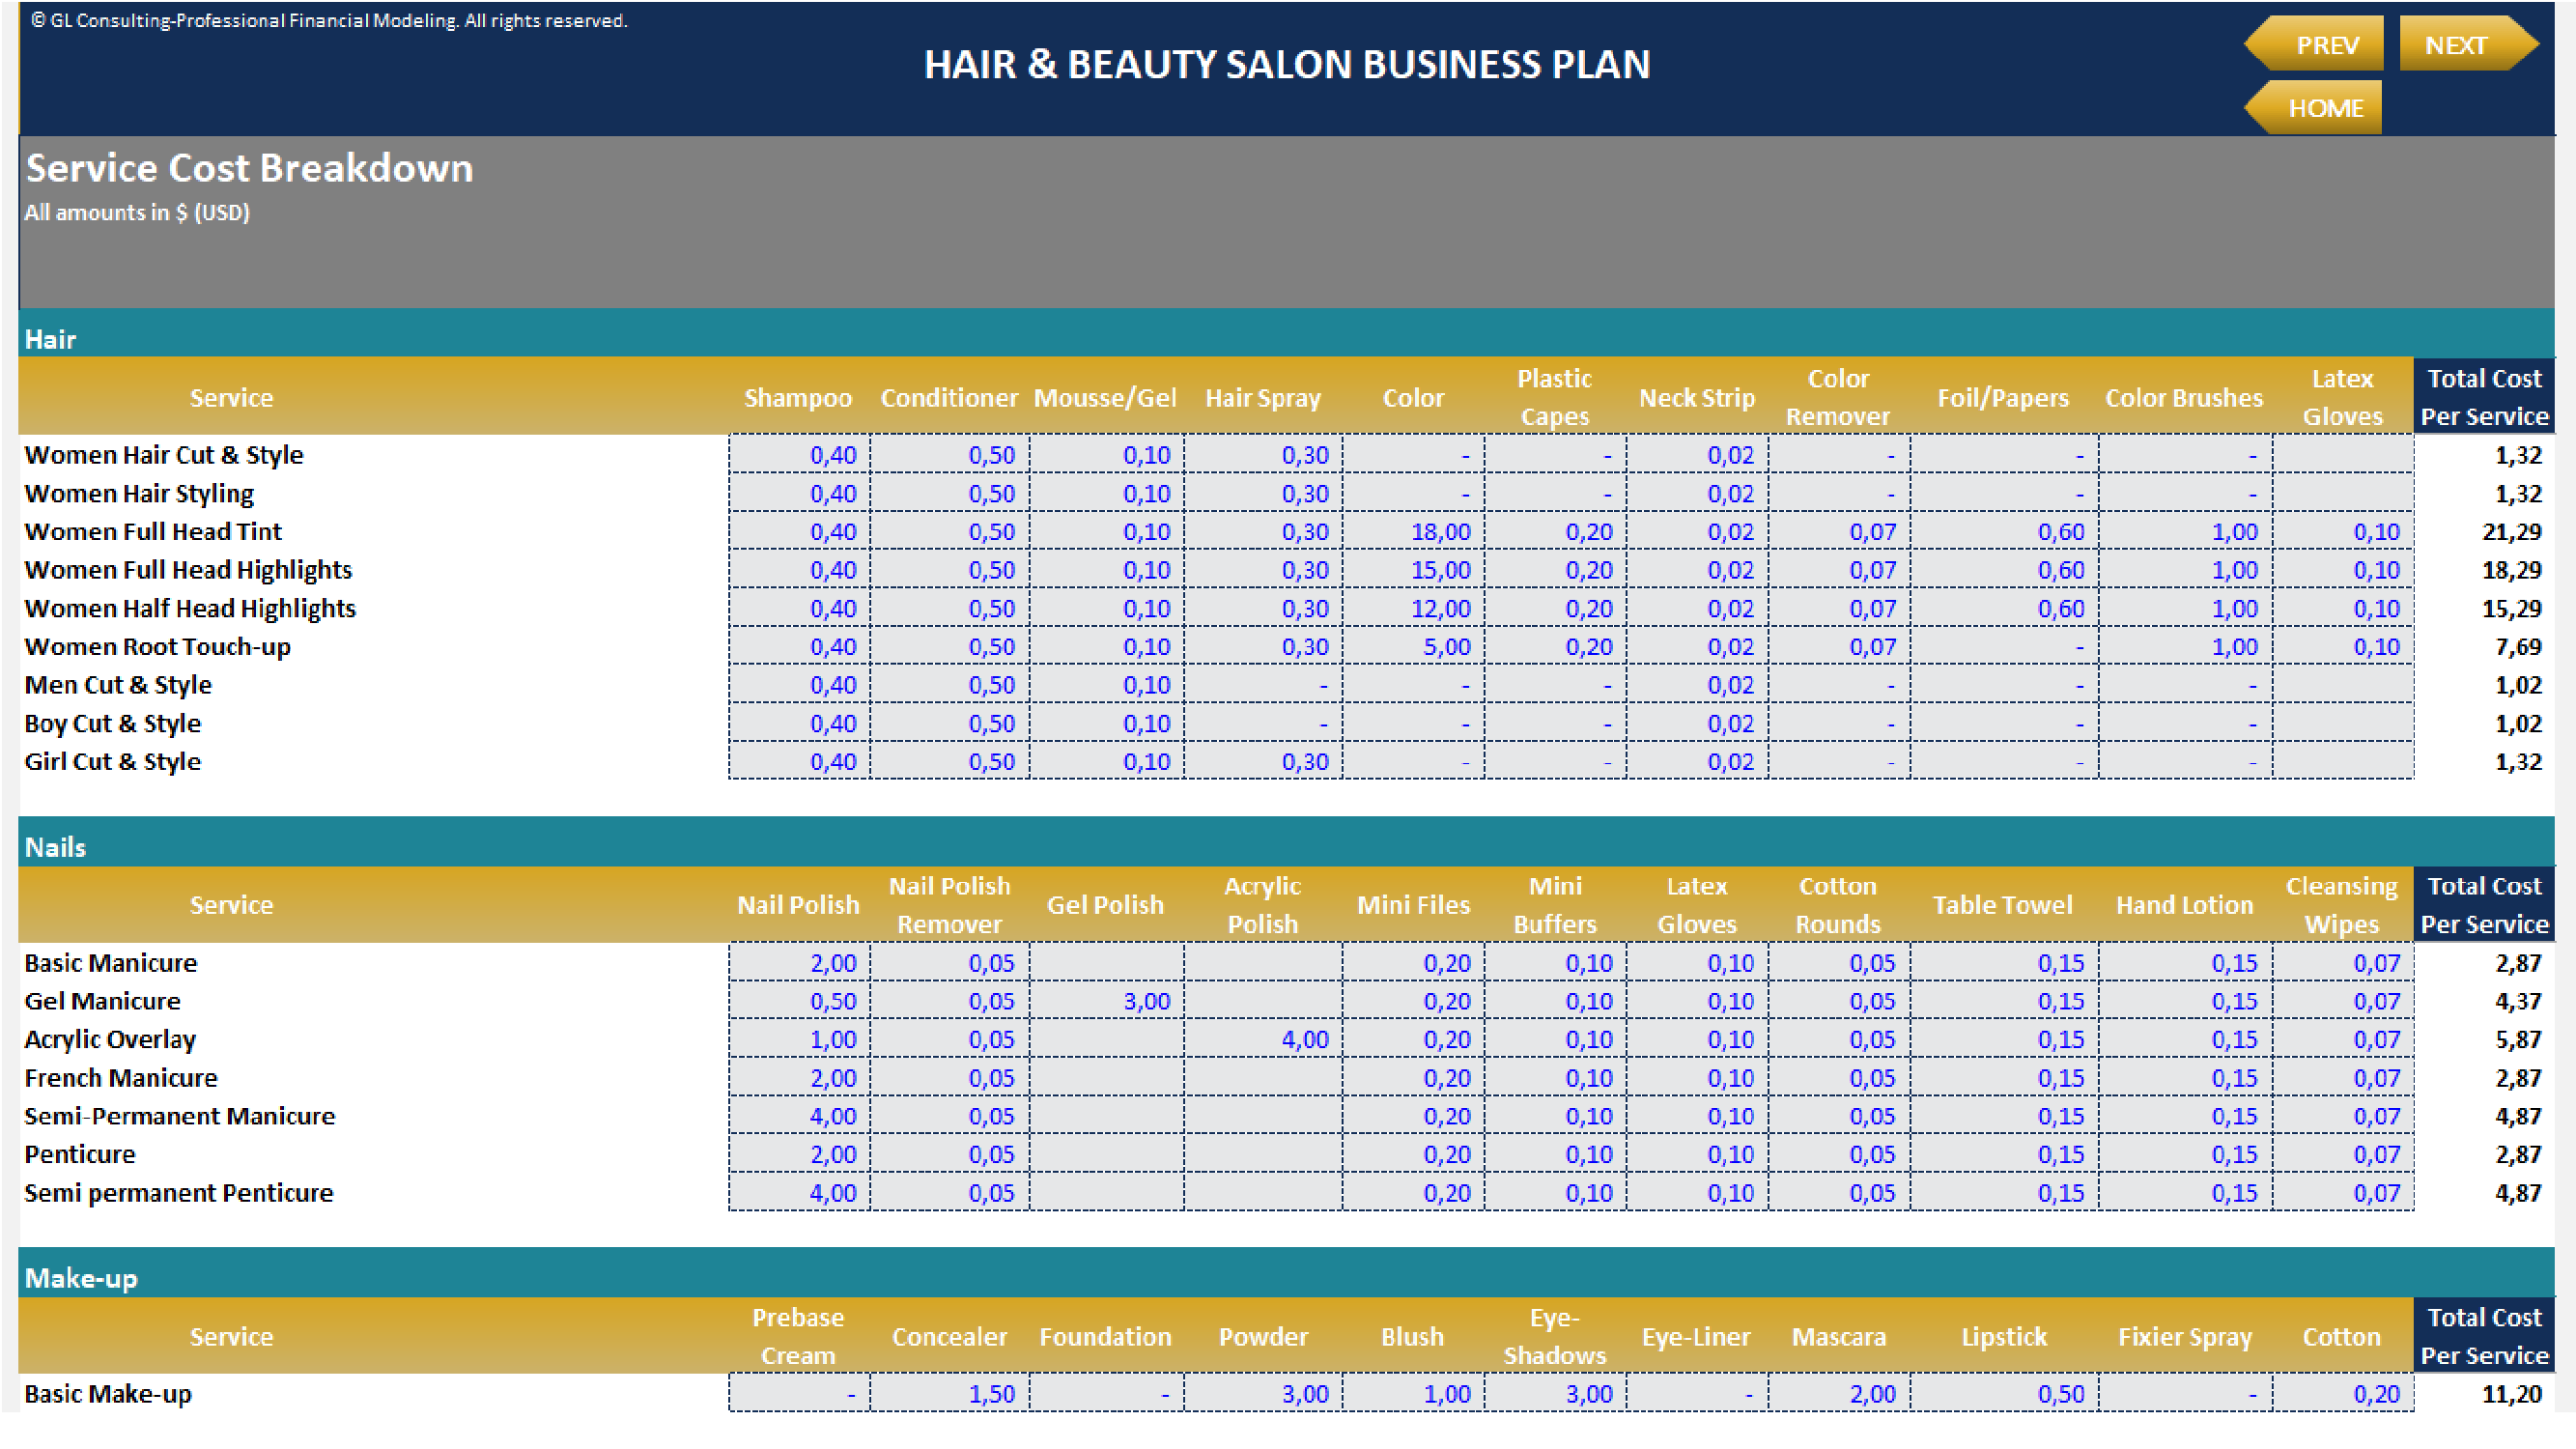Select Lipstick 0,50 cell for Basic Make-up
Image resolution: width=2576 pixels, height=1449 pixels.
tap(2004, 1394)
